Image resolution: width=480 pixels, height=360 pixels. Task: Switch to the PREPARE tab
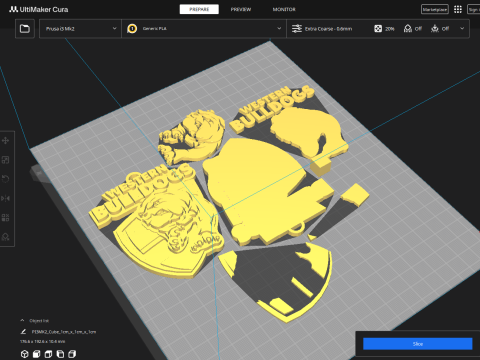199,9
